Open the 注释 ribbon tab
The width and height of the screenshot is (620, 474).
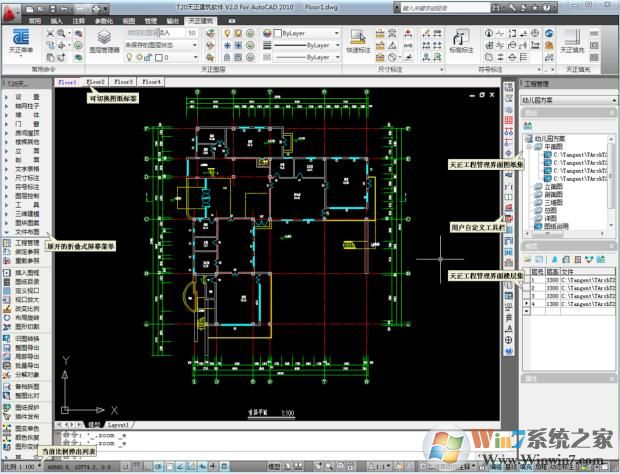(78, 19)
